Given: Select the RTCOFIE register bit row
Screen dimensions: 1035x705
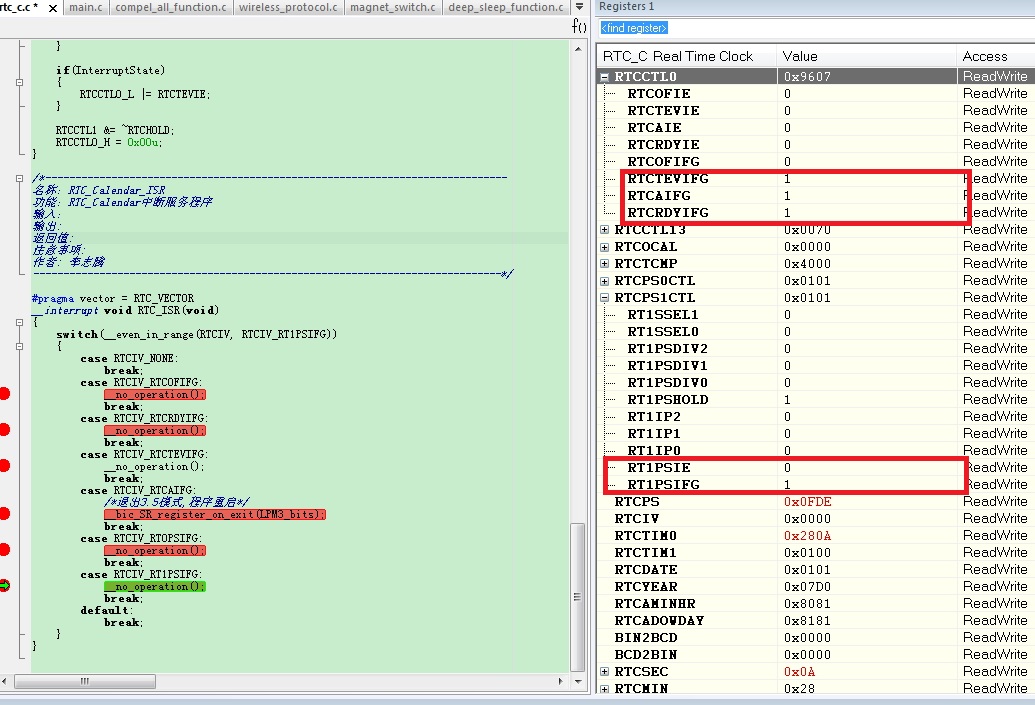Looking at the screenshot, I should pos(816,94).
